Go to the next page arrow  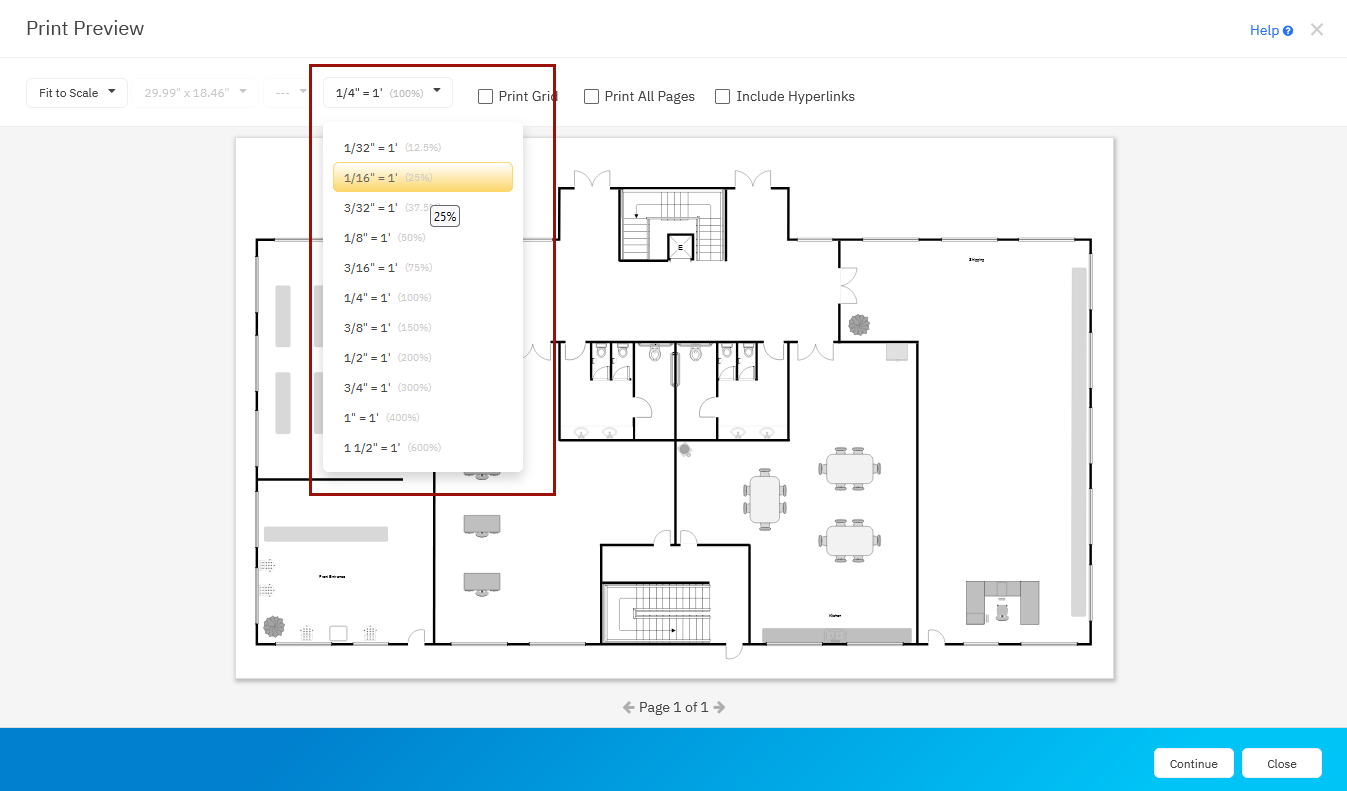coord(719,707)
